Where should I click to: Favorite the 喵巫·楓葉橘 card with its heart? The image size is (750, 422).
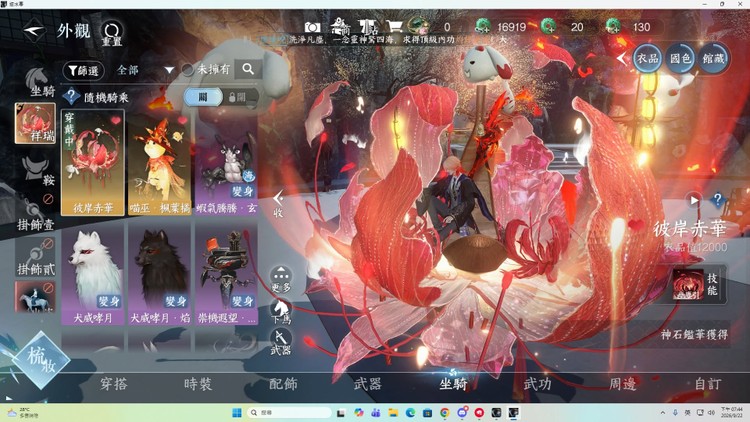pos(182,121)
